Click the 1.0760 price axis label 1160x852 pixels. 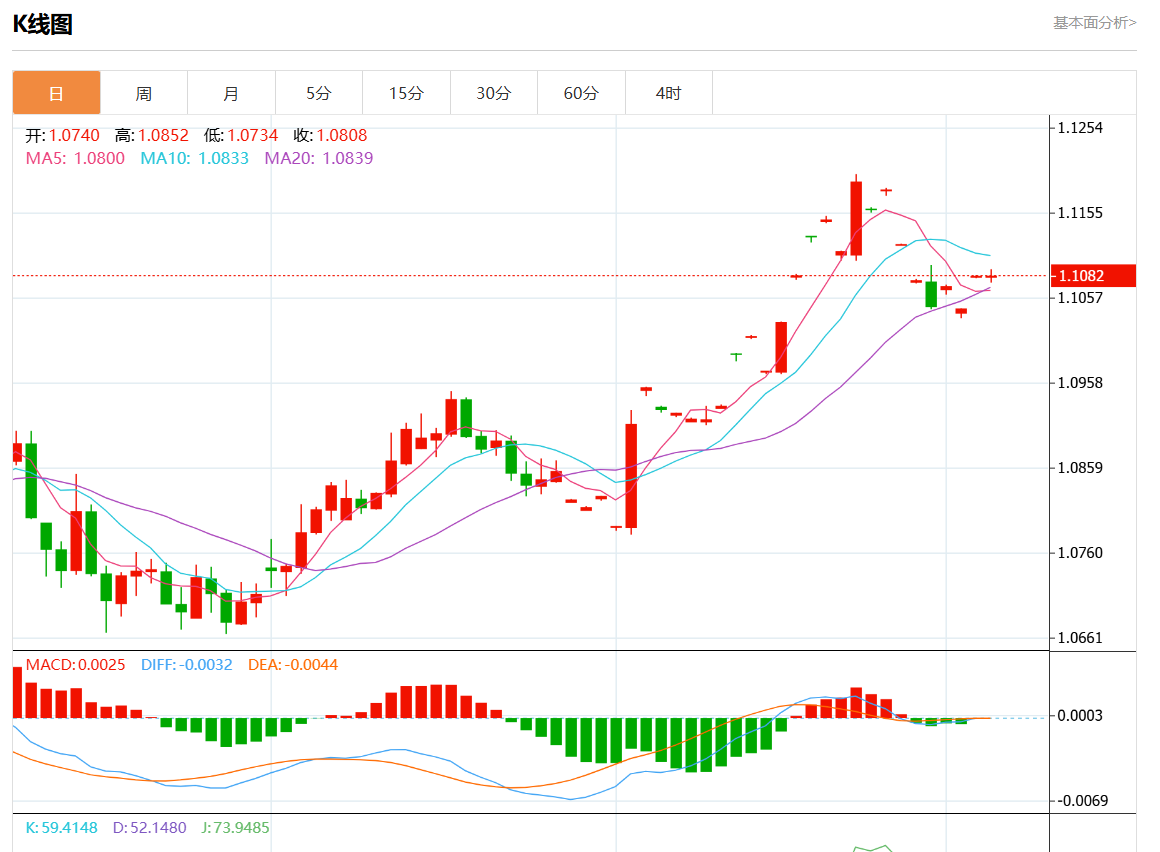(x=1080, y=553)
